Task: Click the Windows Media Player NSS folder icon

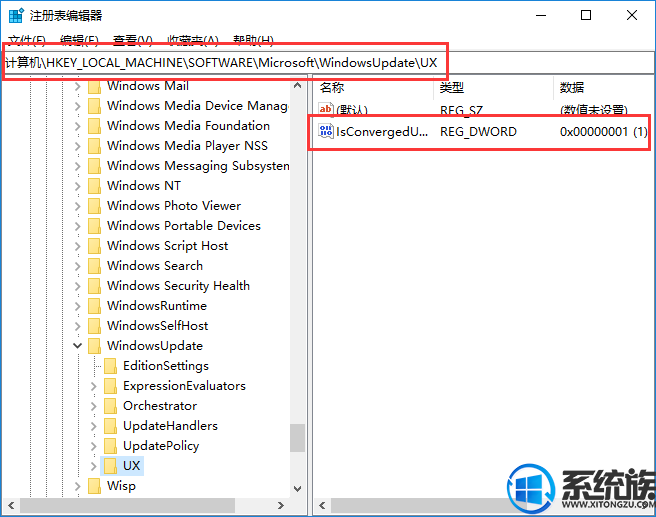Action: tap(95, 146)
